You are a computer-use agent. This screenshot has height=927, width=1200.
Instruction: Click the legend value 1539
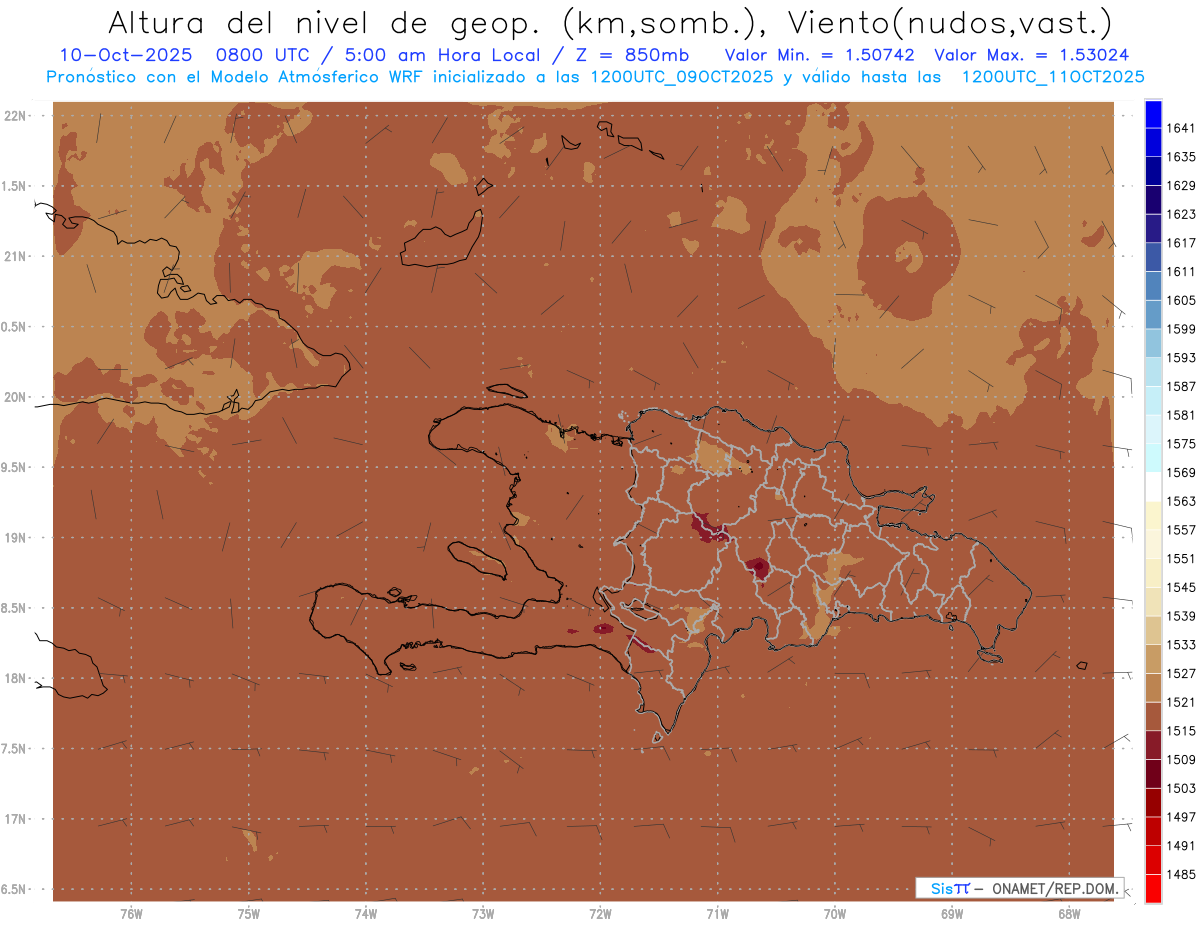click(x=1181, y=616)
